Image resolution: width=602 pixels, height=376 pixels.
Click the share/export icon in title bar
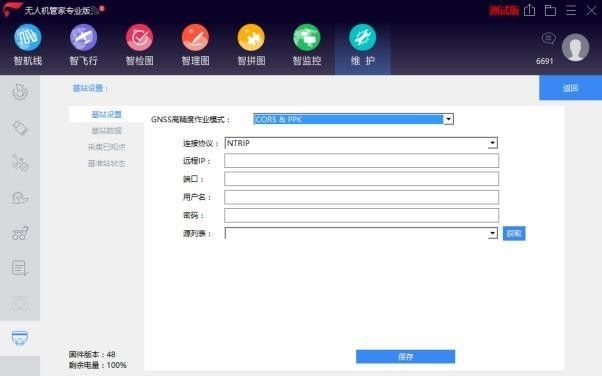(x=529, y=10)
